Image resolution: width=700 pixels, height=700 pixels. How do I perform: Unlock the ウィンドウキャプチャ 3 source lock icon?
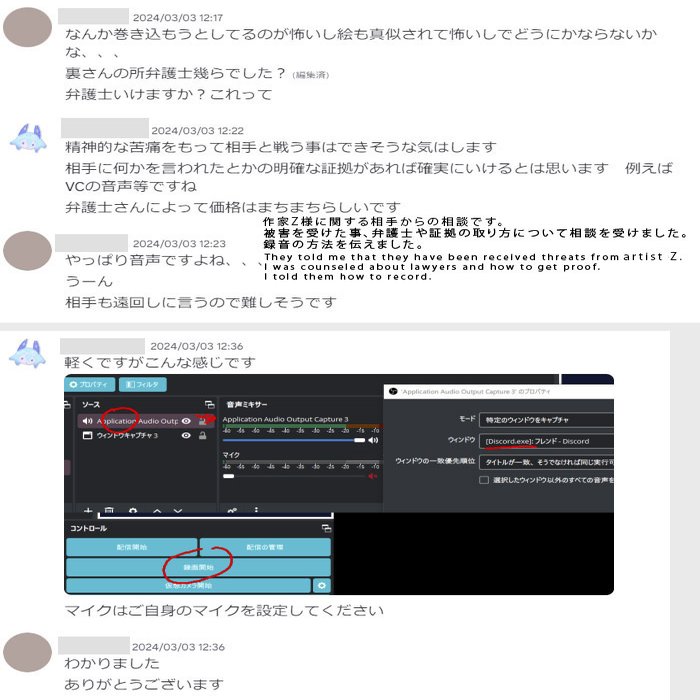[203, 435]
